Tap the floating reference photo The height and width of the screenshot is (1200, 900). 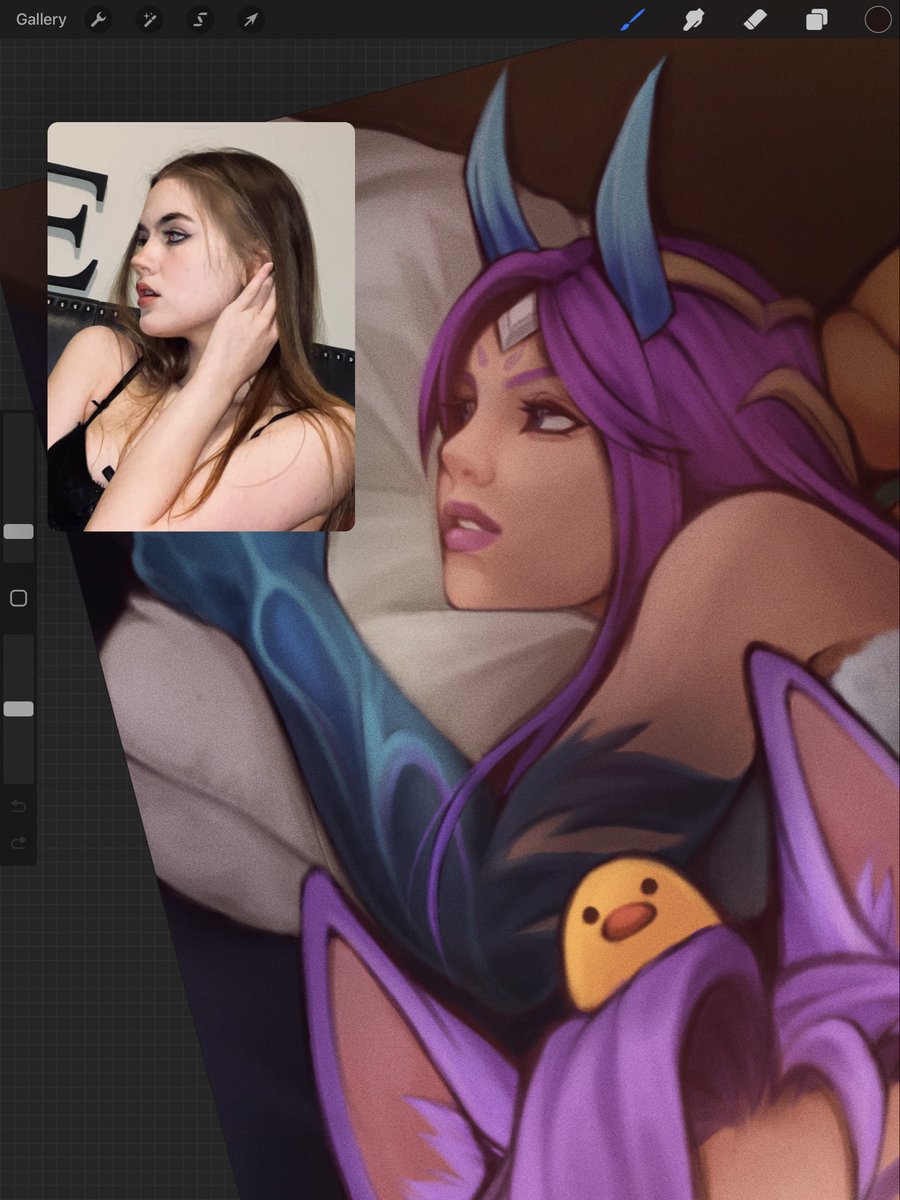[x=201, y=326]
